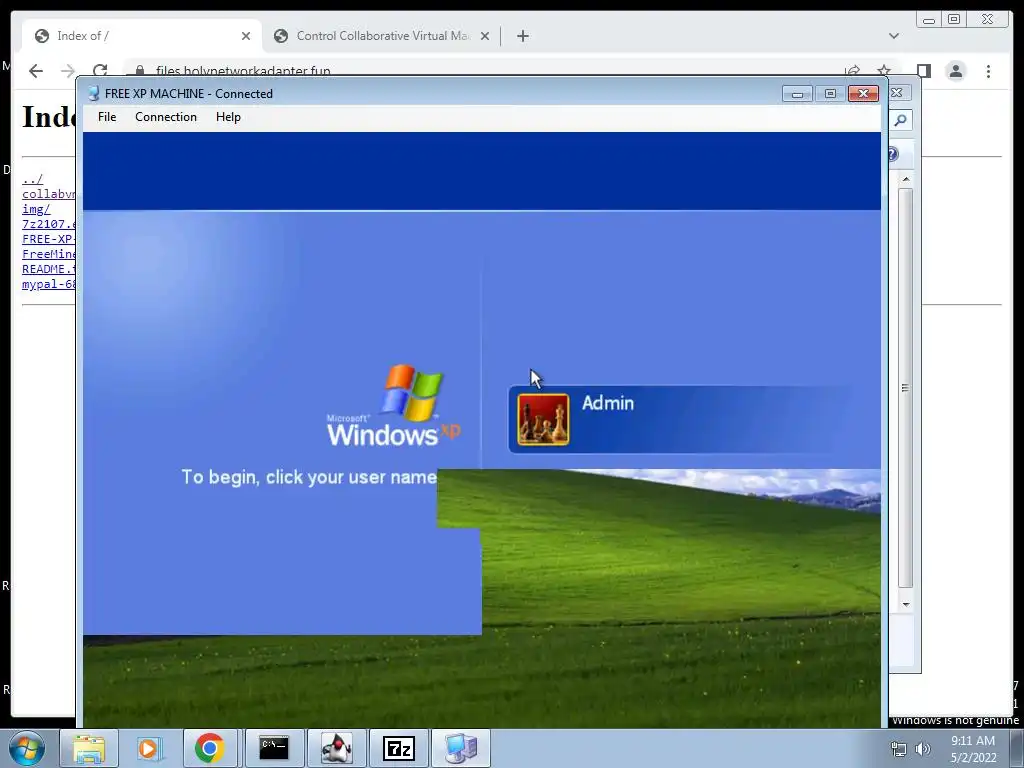
Task: Open the Java taskbar icon
Action: [x=336, y=748]
